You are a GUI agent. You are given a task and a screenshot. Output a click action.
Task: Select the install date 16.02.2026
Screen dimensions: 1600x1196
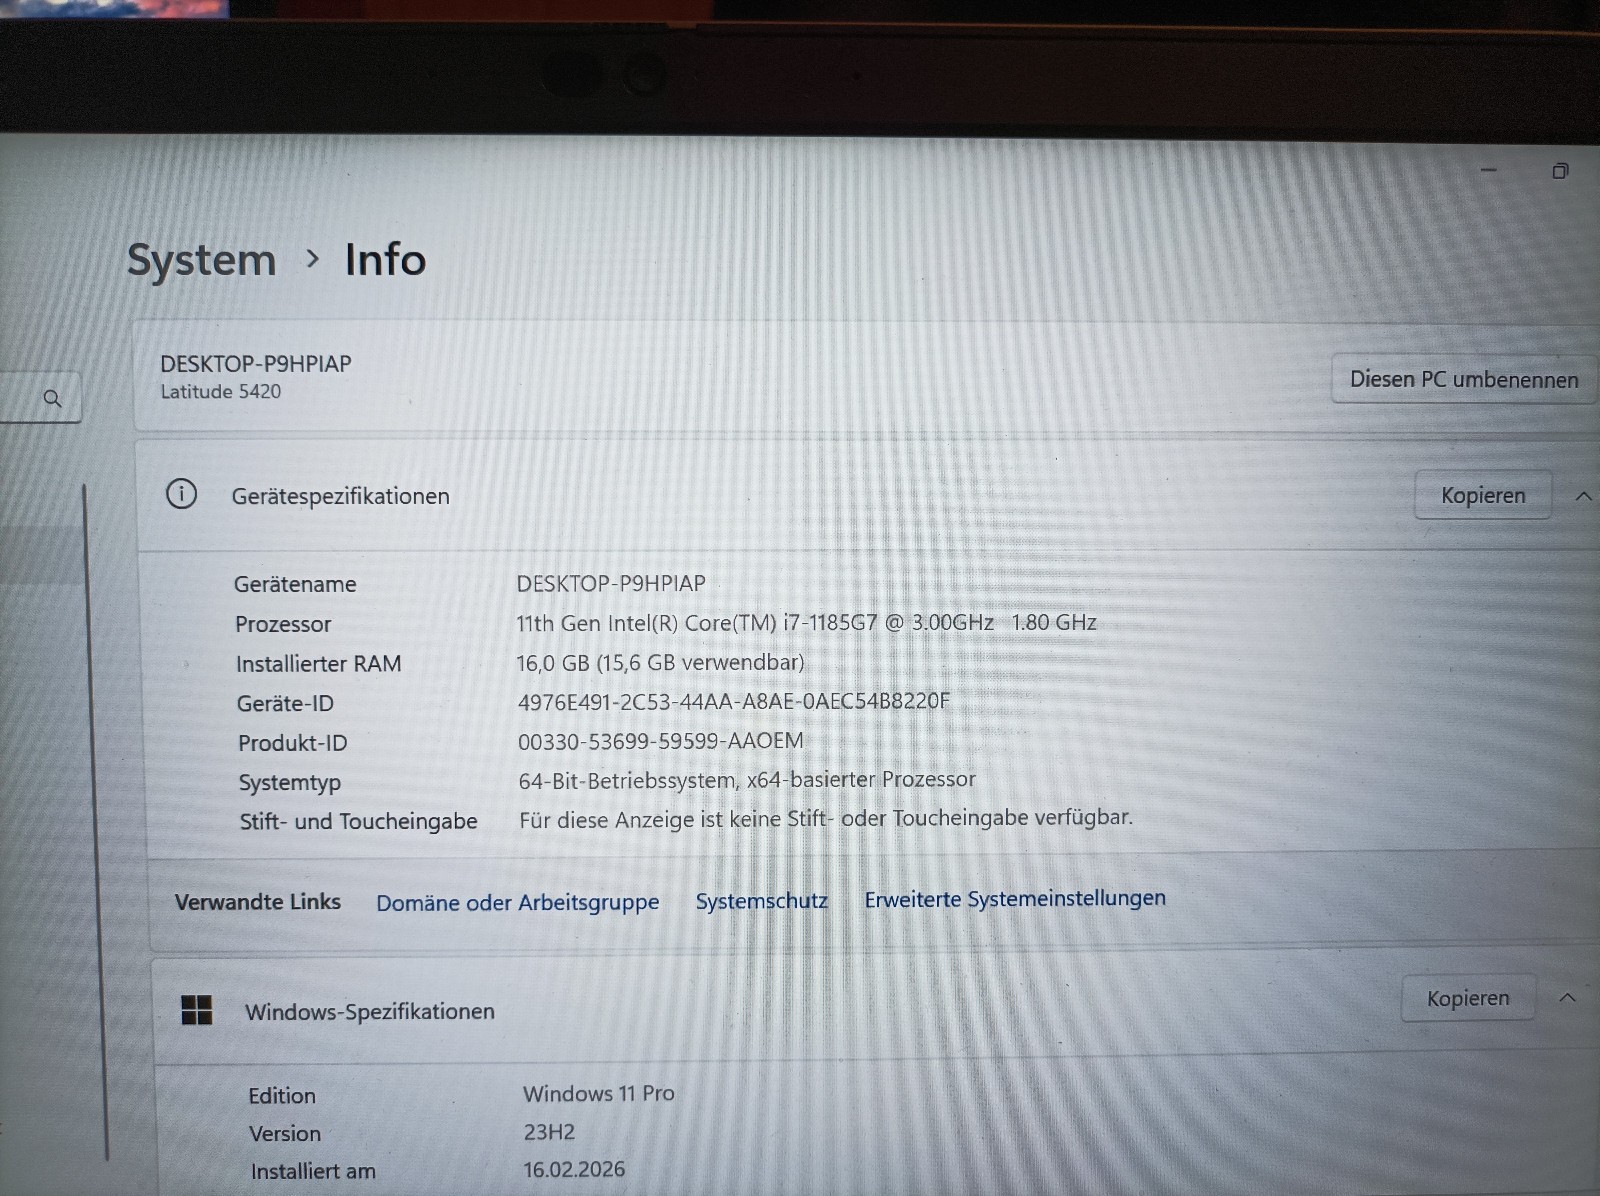click(574, 1170)
